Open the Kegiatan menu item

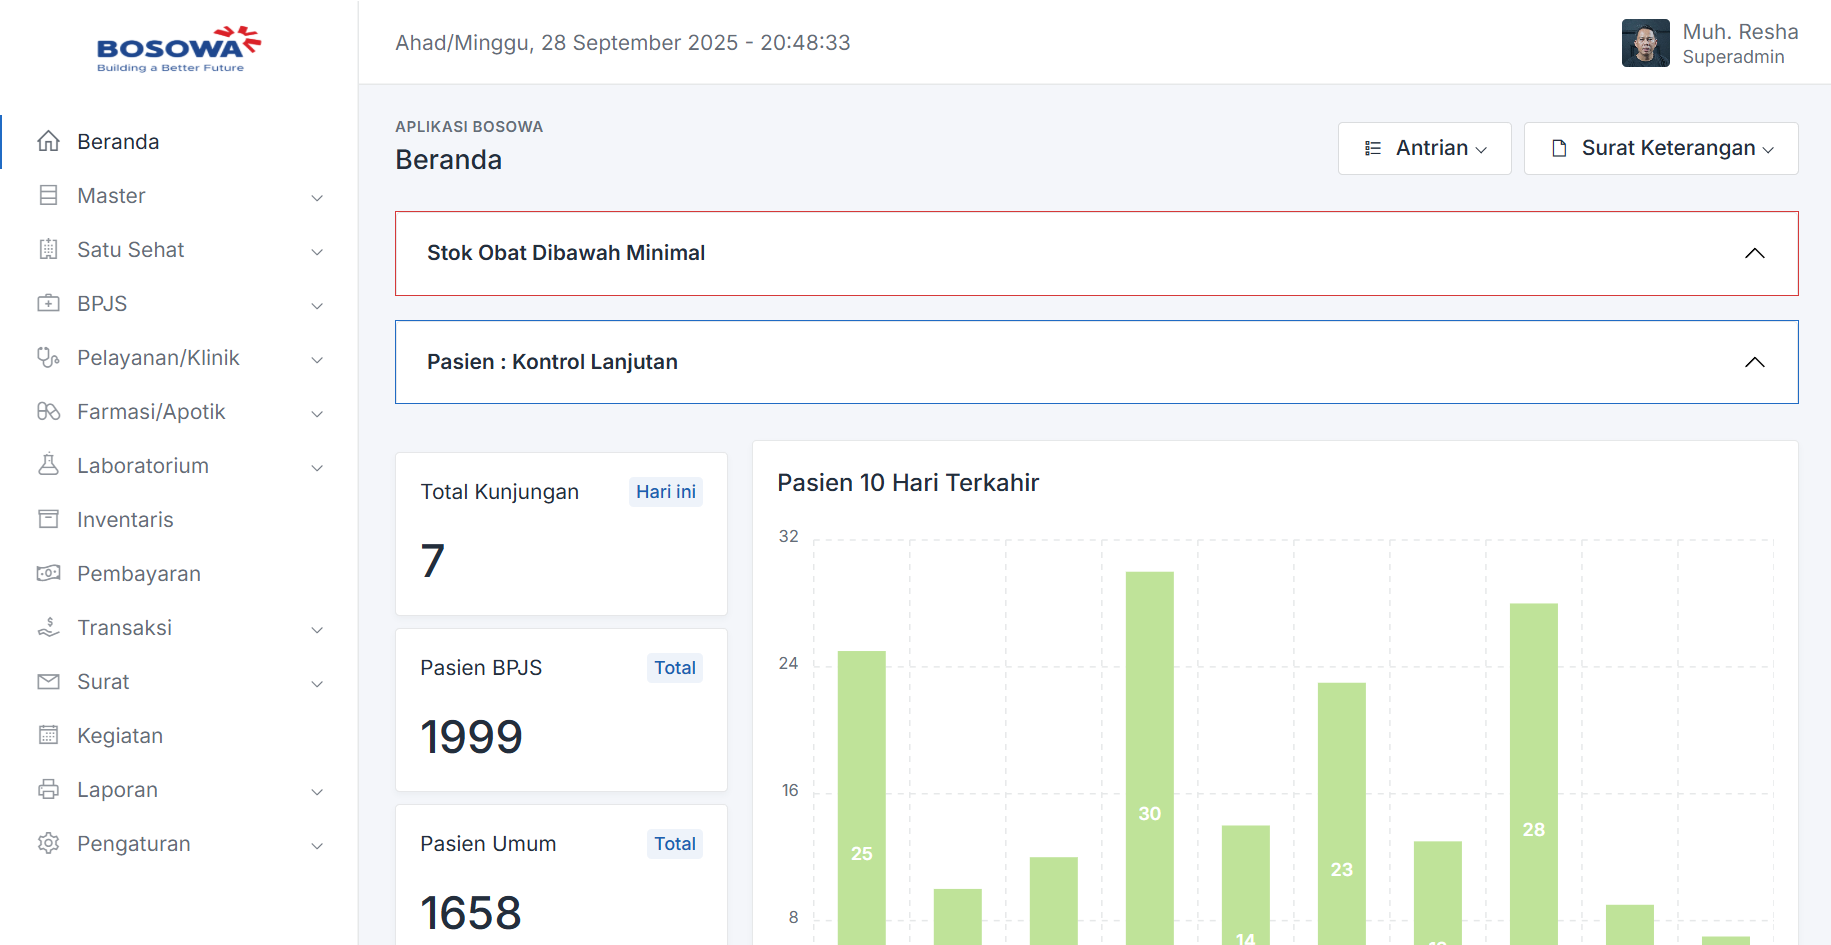(120, 736)
